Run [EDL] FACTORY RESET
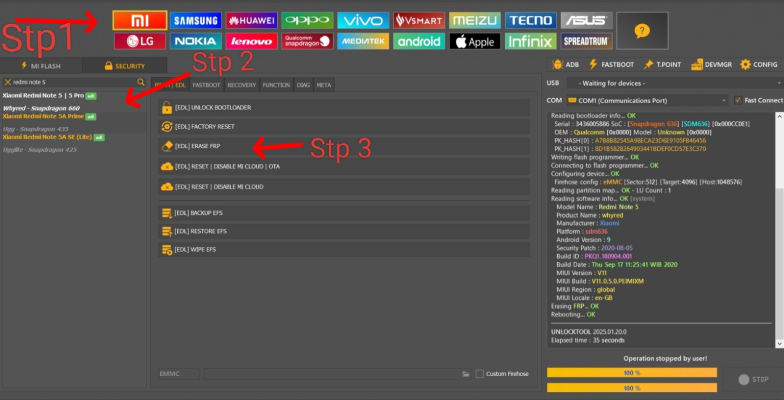Screen dimensions: 784x400 pyautogui.click(x=344, y=126)
